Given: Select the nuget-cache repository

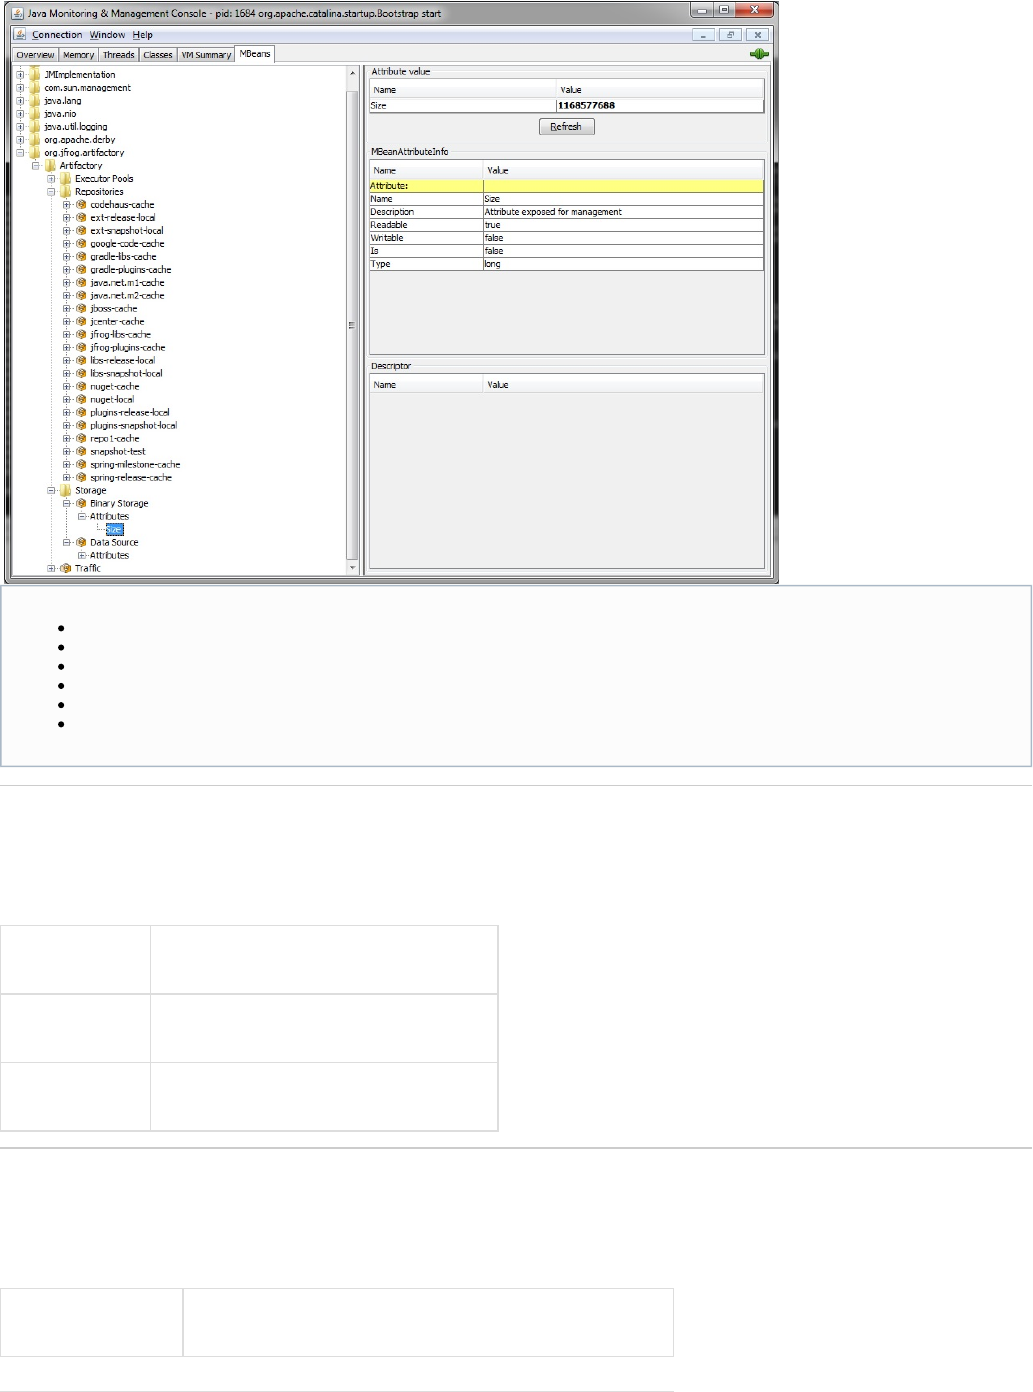Looking at the screenshot, I should coord(114,386).
